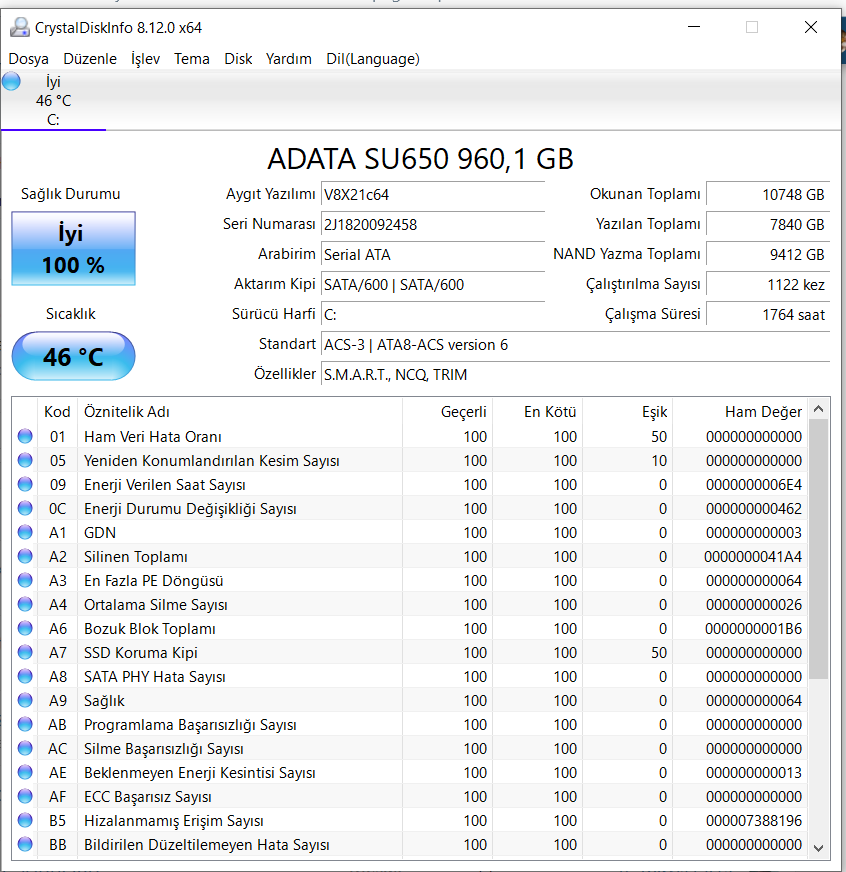This screenshot has width=846, height=872.
Task: Click status orb for Ham Veri Hata Oranı
Action: [25, 436]
